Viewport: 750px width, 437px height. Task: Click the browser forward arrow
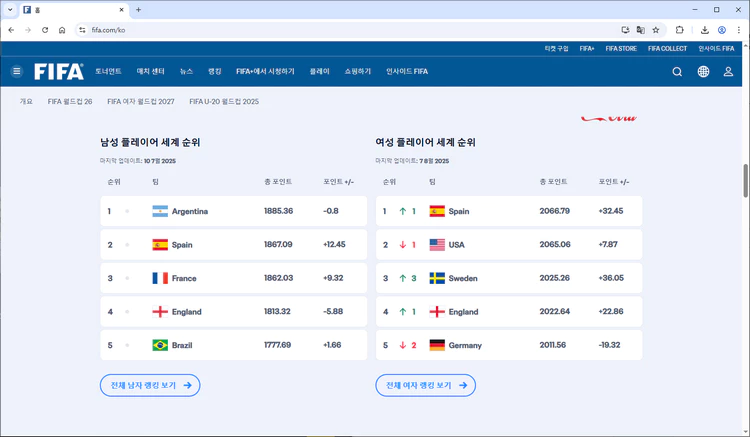click(x=28, y=30)
